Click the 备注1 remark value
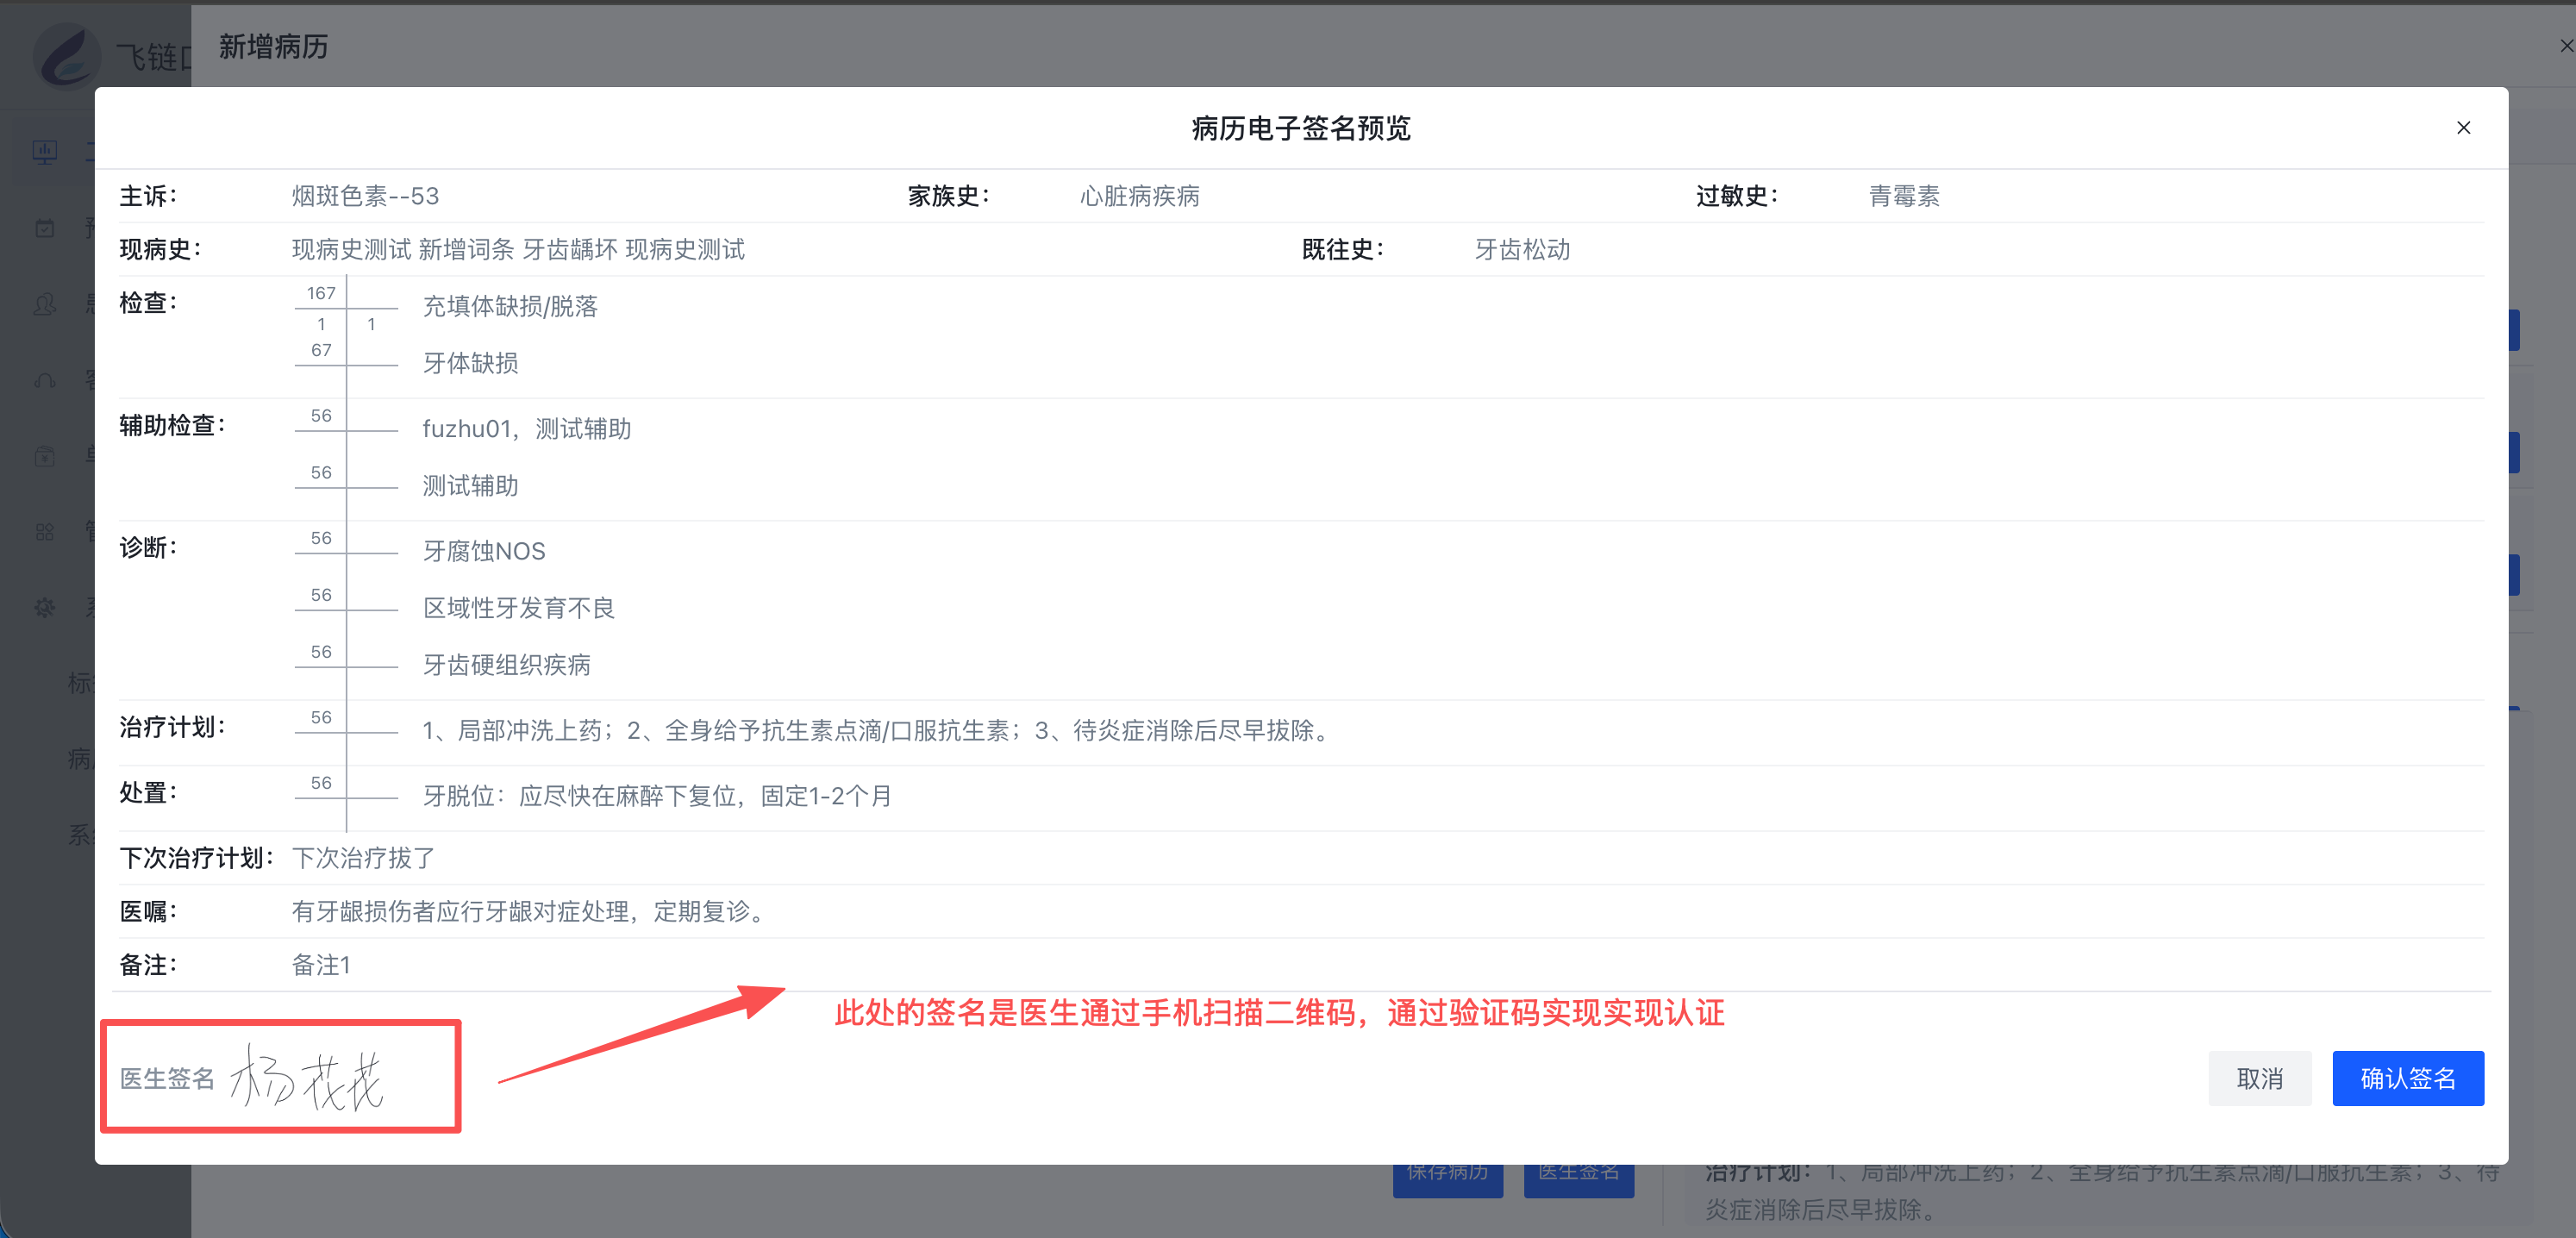Viewport: 2576px width, 1238px height. (x=320, y=965)
